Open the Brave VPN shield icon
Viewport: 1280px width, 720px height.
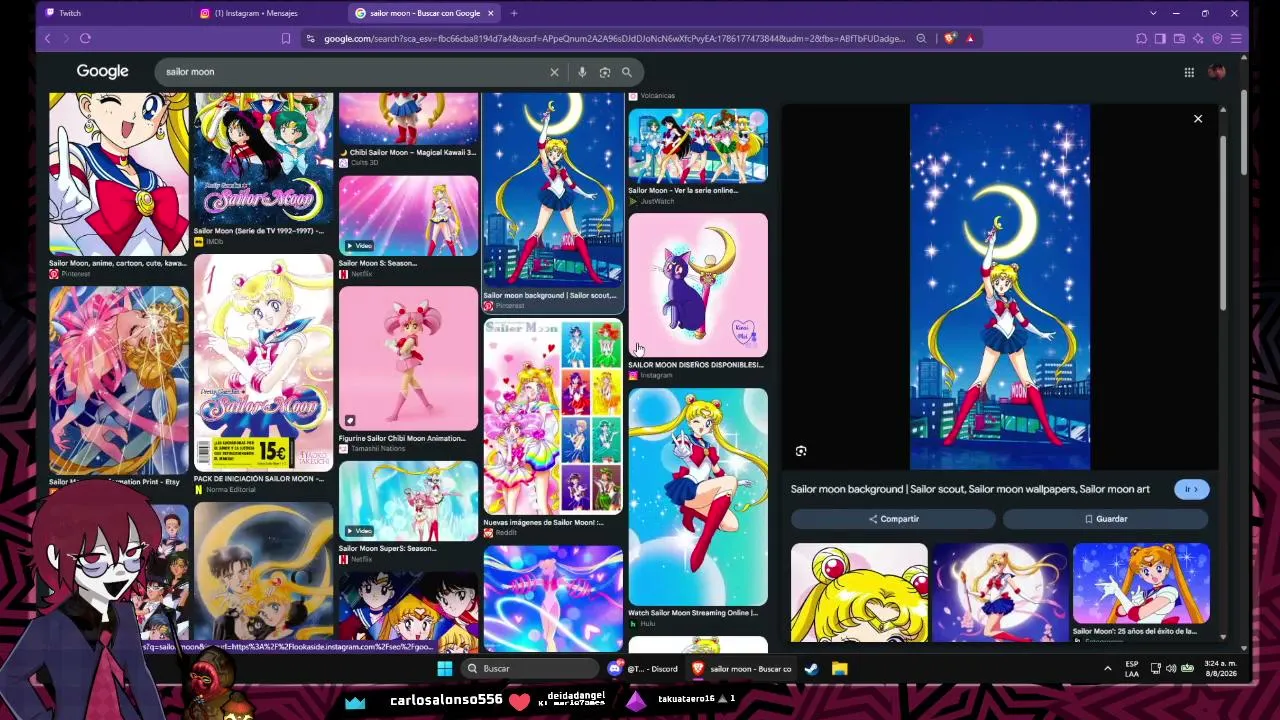coord(1217,39)
